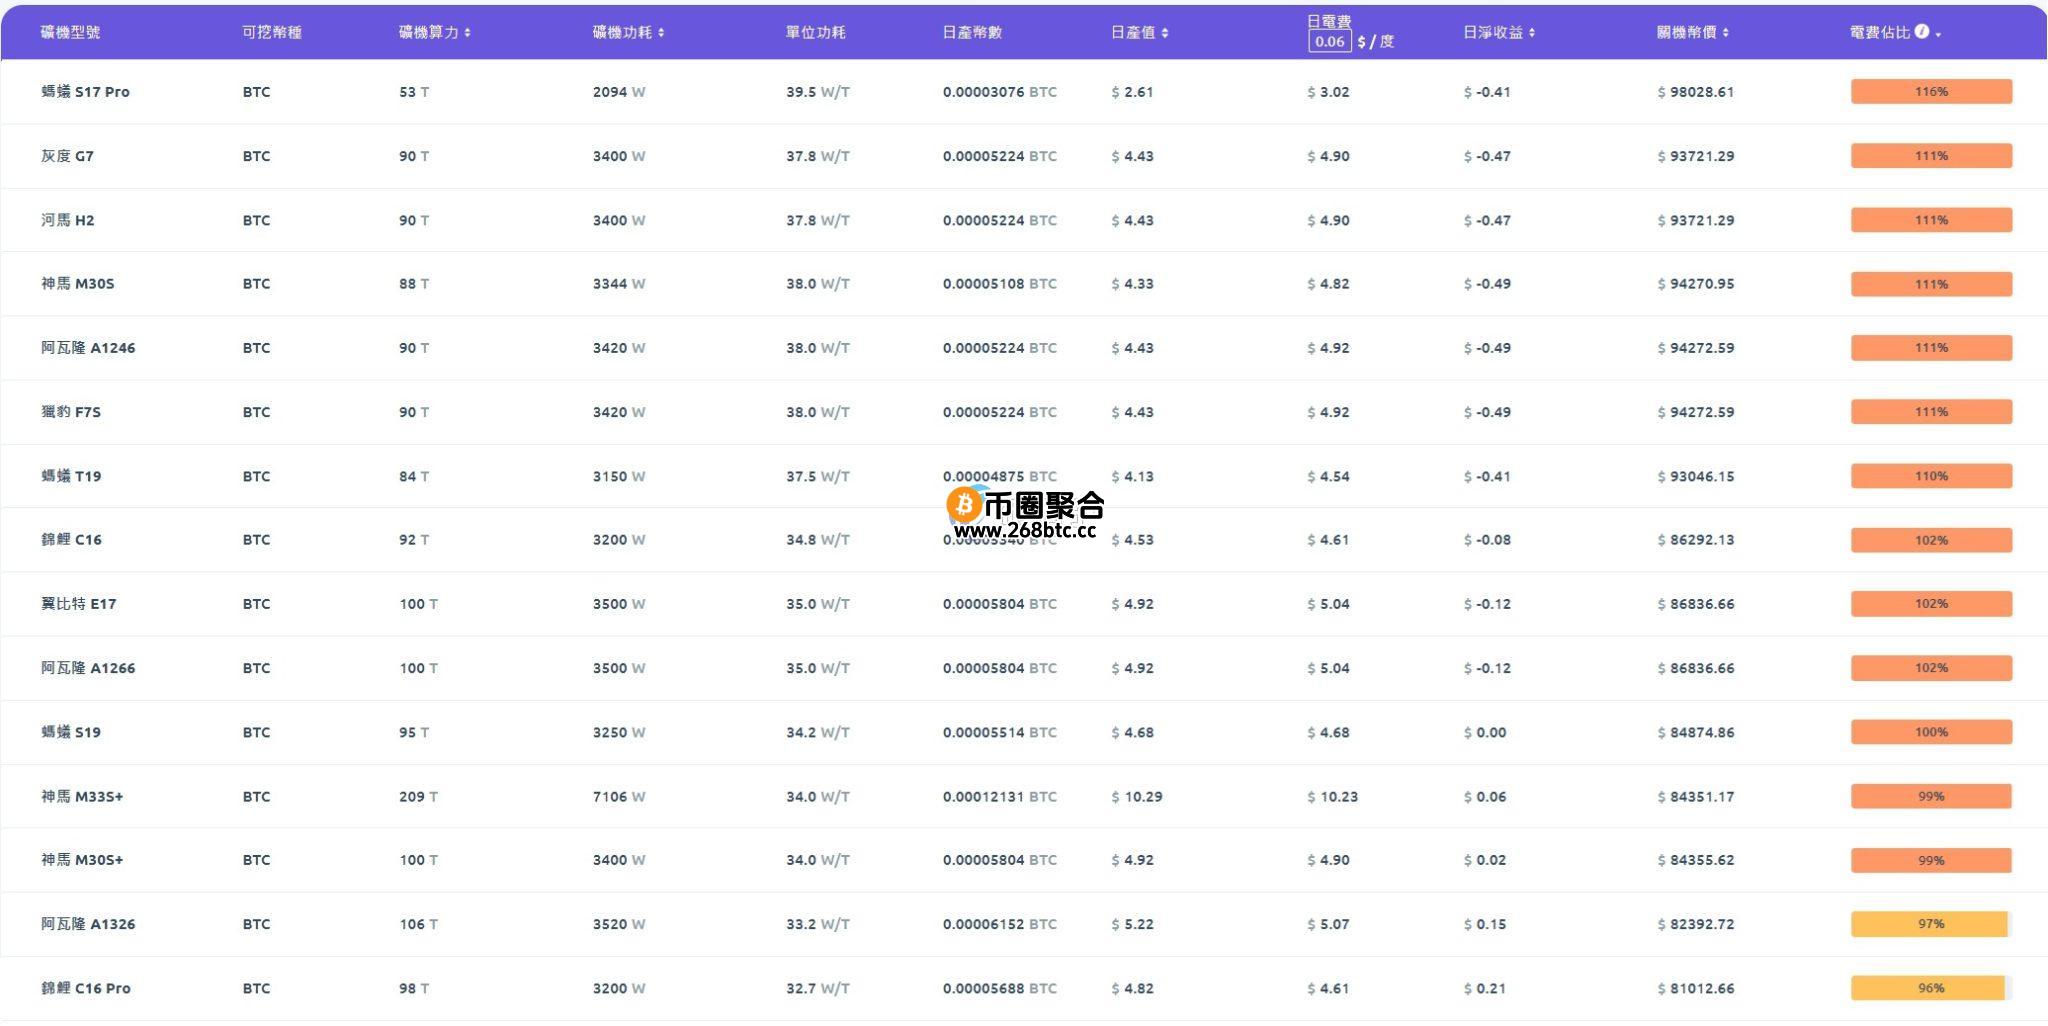Select the 阿瓦隆 A1326 miner name
Viewport: 2048px width, 1026px height.
(x=88, y=925)
